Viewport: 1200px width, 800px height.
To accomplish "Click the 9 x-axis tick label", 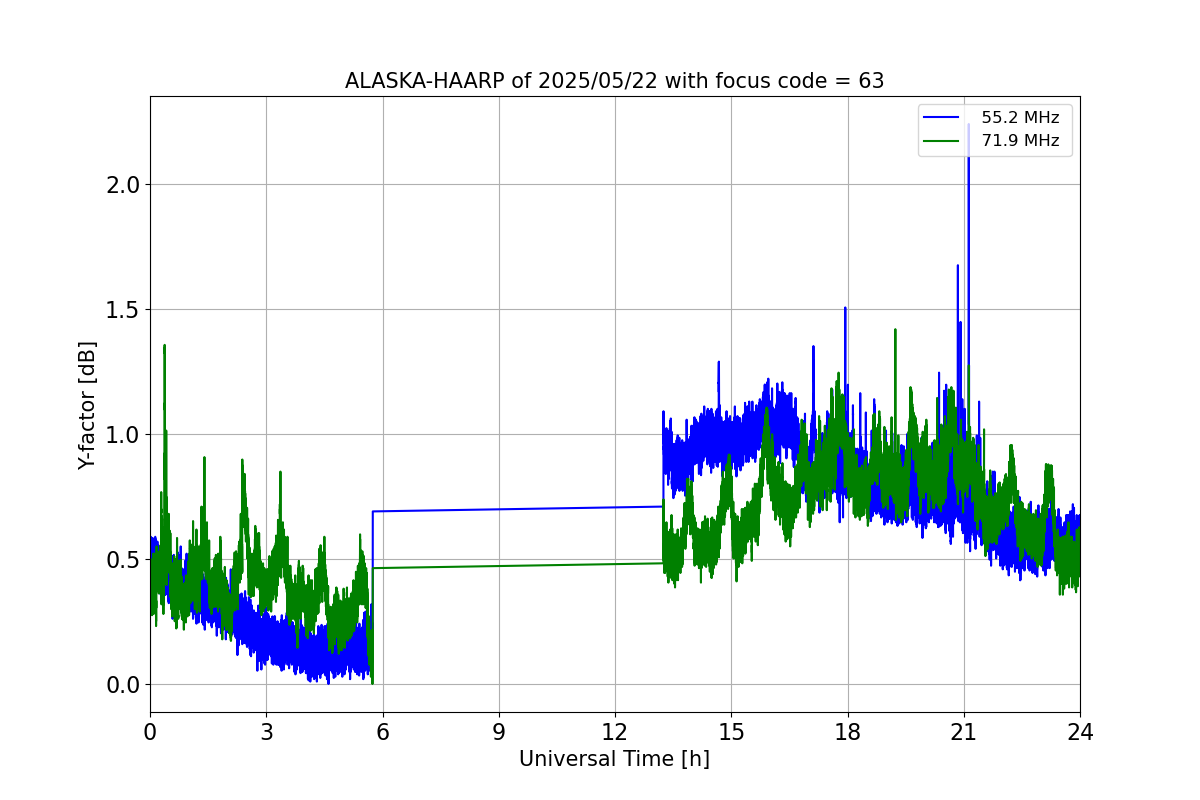I will (499, 731).
